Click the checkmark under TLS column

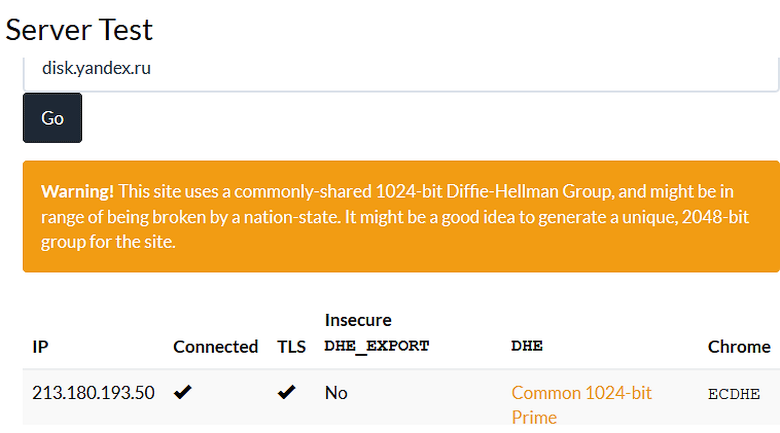[286, 393]
